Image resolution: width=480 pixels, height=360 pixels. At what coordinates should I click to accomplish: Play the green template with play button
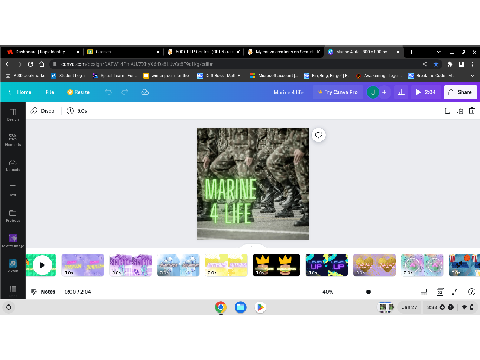42,265
